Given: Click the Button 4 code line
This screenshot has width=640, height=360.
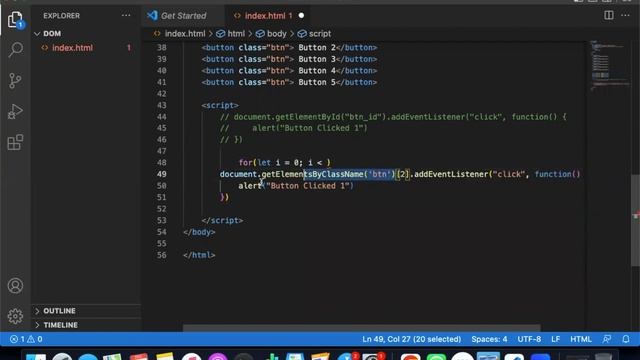Looking at the screenshot, I should point(289,71).
